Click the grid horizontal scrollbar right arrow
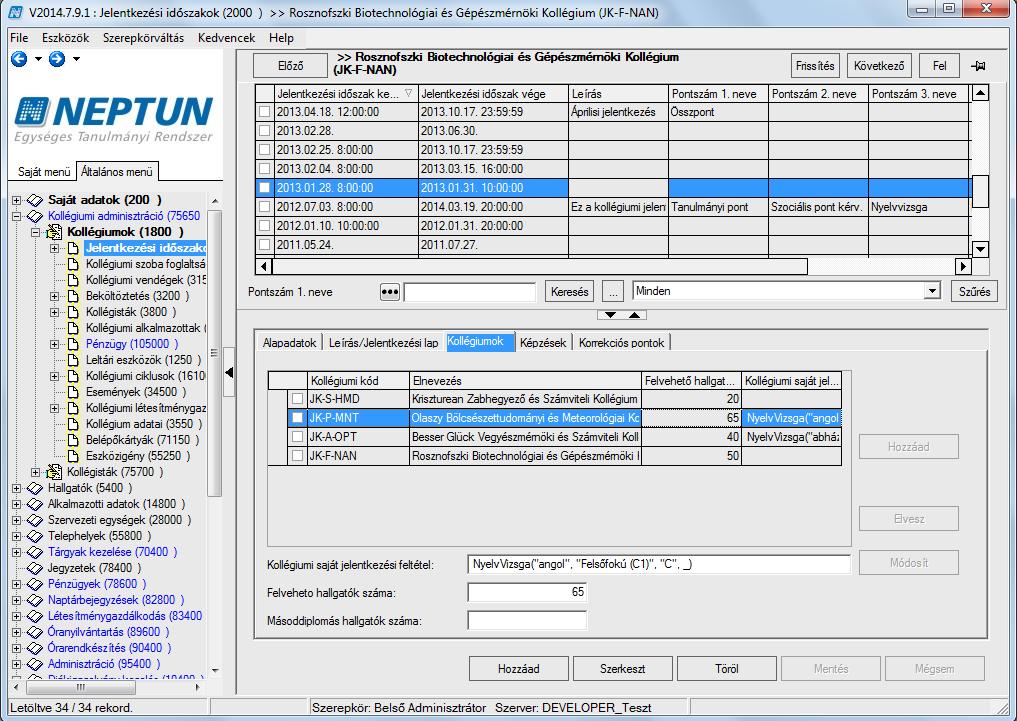 [x=963, y=266]
